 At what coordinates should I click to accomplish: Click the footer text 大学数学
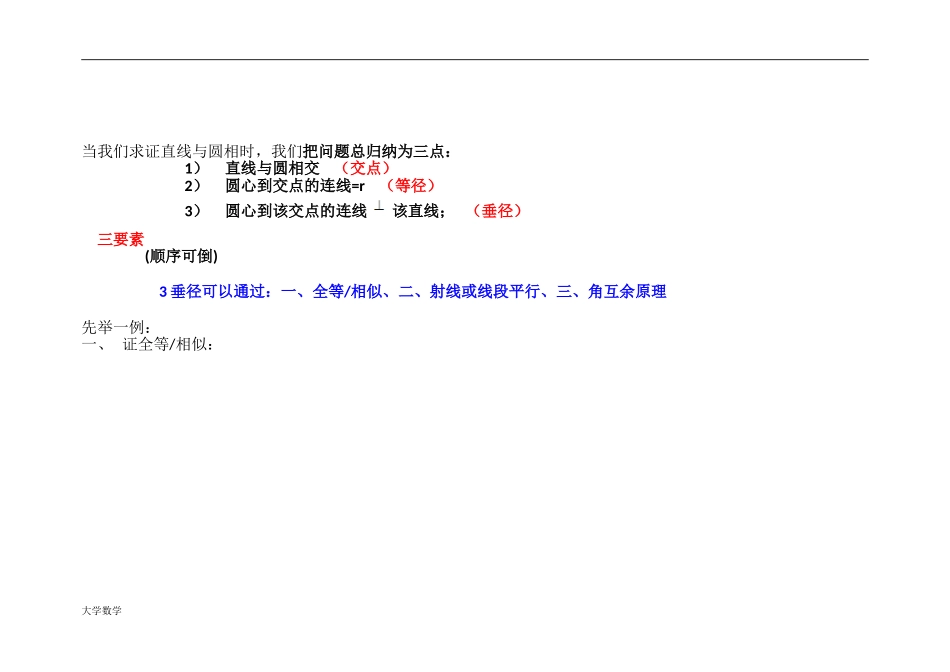[104, 613]
